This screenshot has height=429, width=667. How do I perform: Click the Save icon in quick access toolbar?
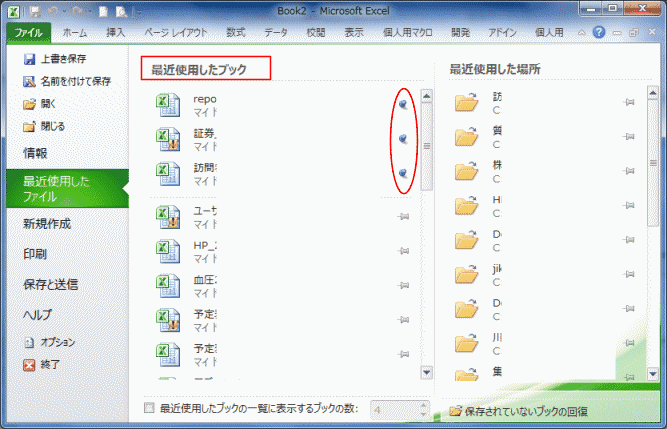pyautogui.click(x=35, y=11)
